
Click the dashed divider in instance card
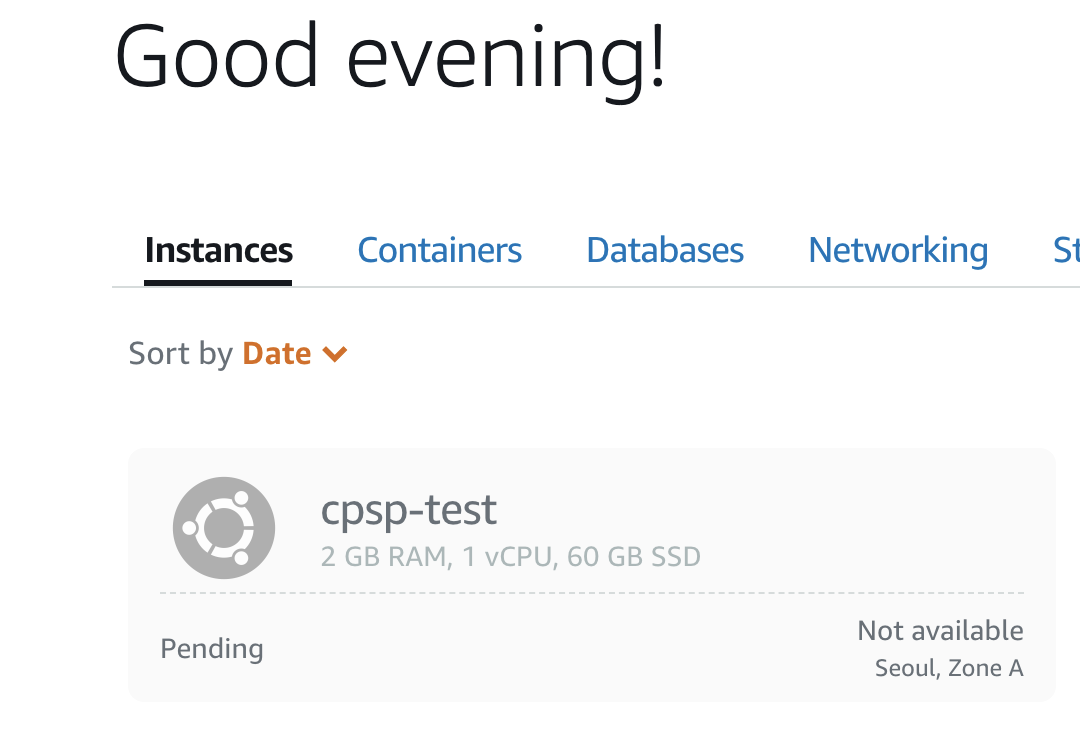[592, 592]
